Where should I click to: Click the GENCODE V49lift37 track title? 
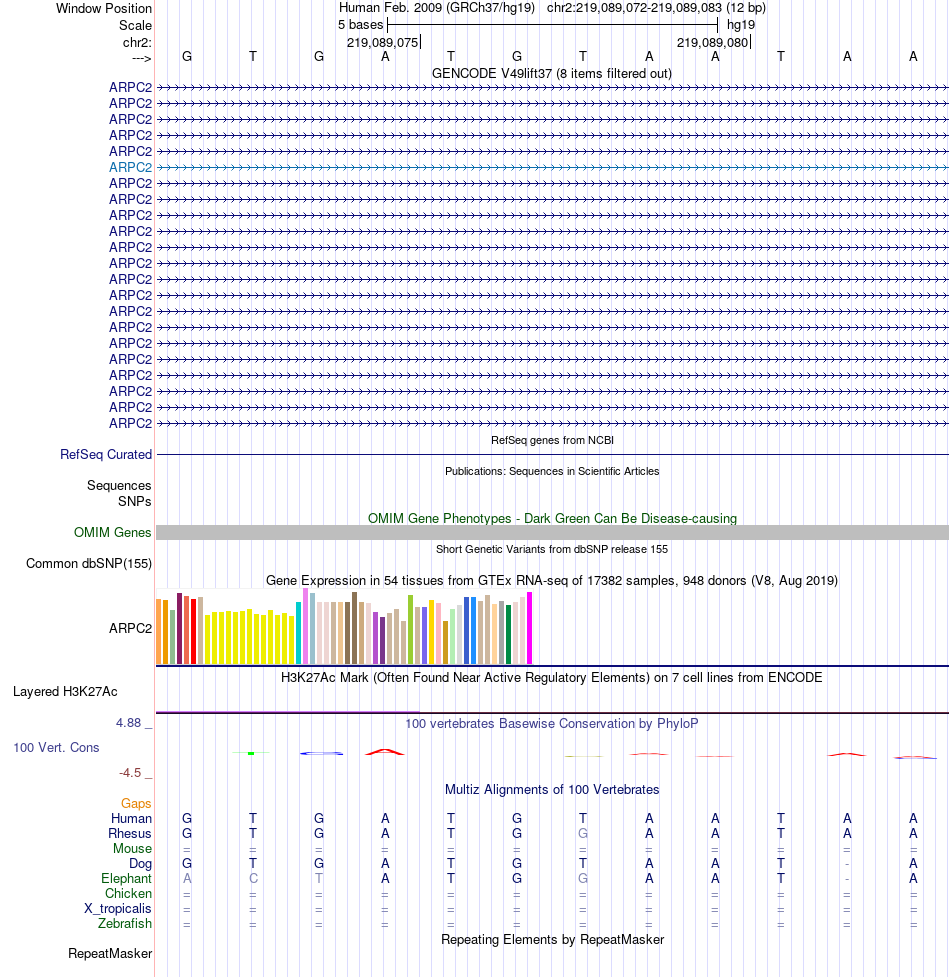point(552,74)
